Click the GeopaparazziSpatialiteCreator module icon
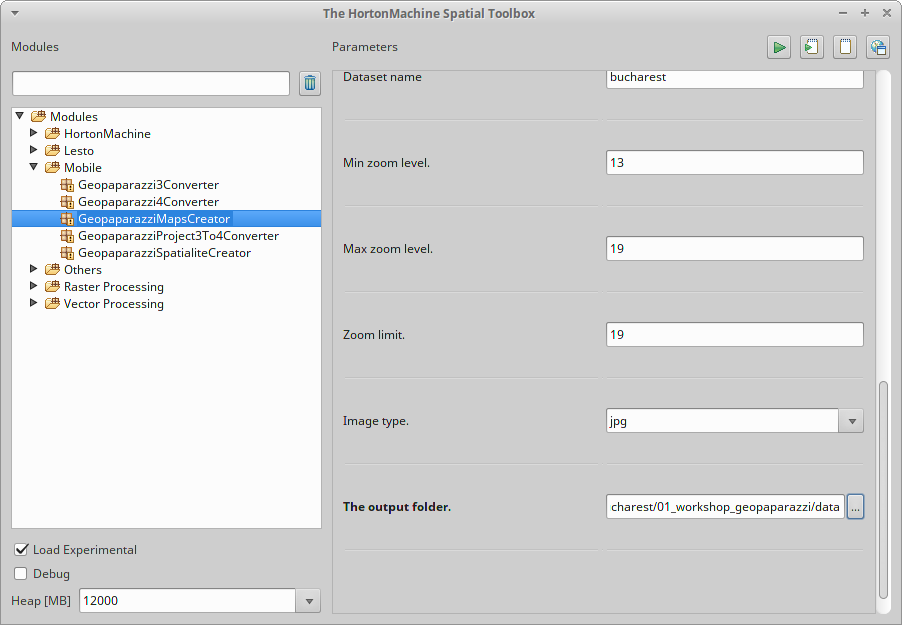Screen dimensions: 902x625 pyautogui.click(x=67, y=253)
